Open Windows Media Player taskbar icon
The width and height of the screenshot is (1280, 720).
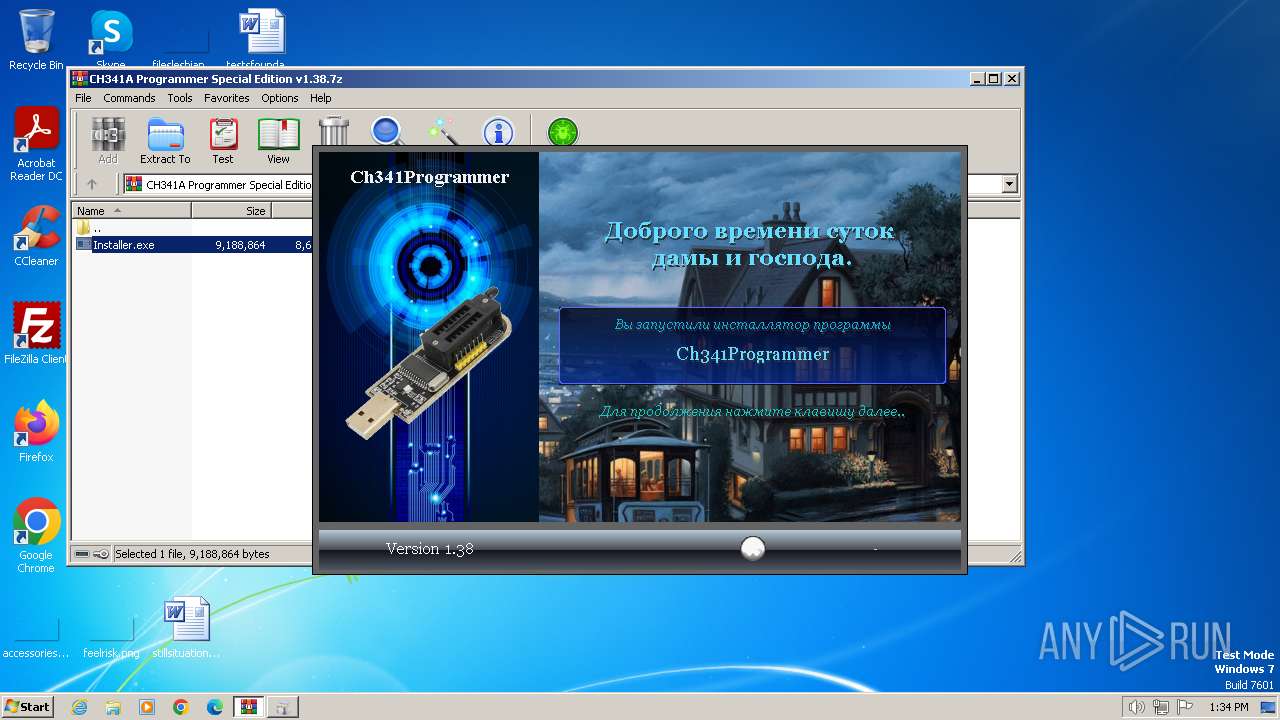[147, 707]
